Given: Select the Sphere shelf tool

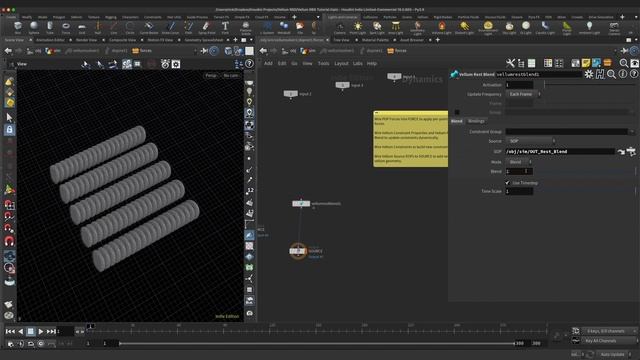Looking at the screenshot, I should coord(34,28).
